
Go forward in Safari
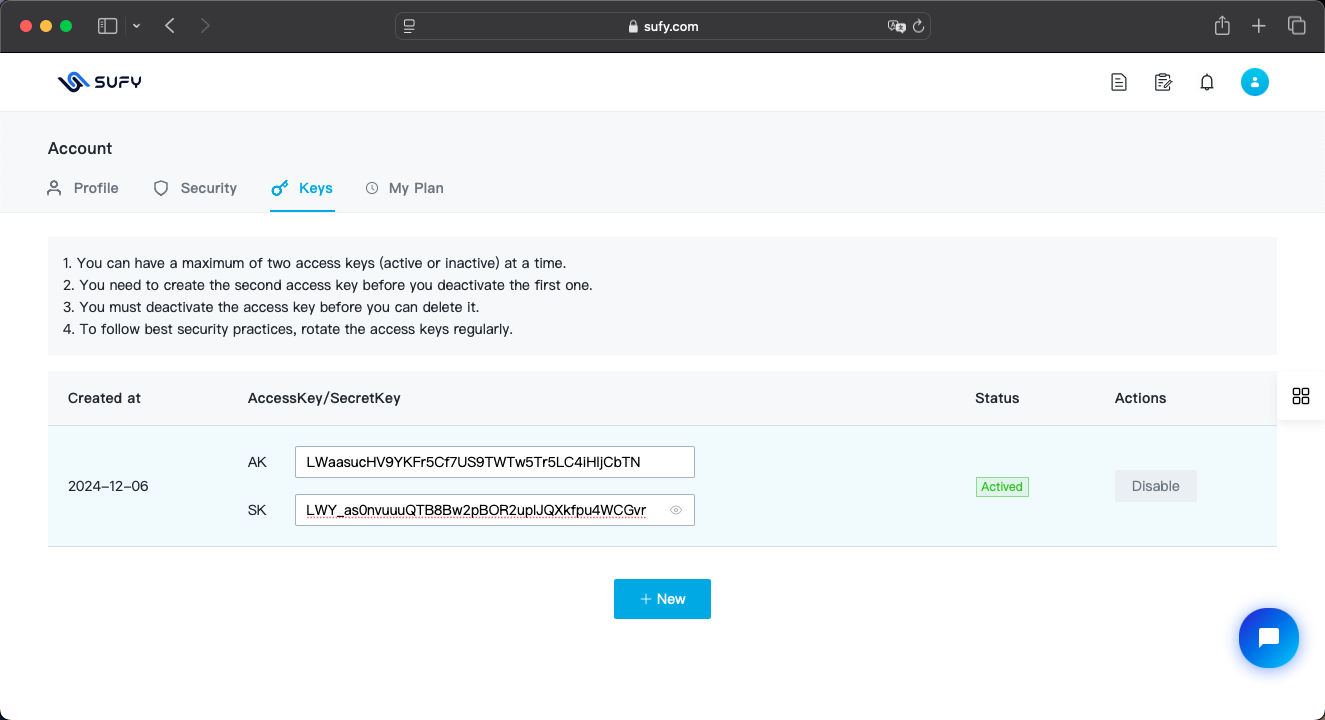pyautogui.click(x=205, y=26)
